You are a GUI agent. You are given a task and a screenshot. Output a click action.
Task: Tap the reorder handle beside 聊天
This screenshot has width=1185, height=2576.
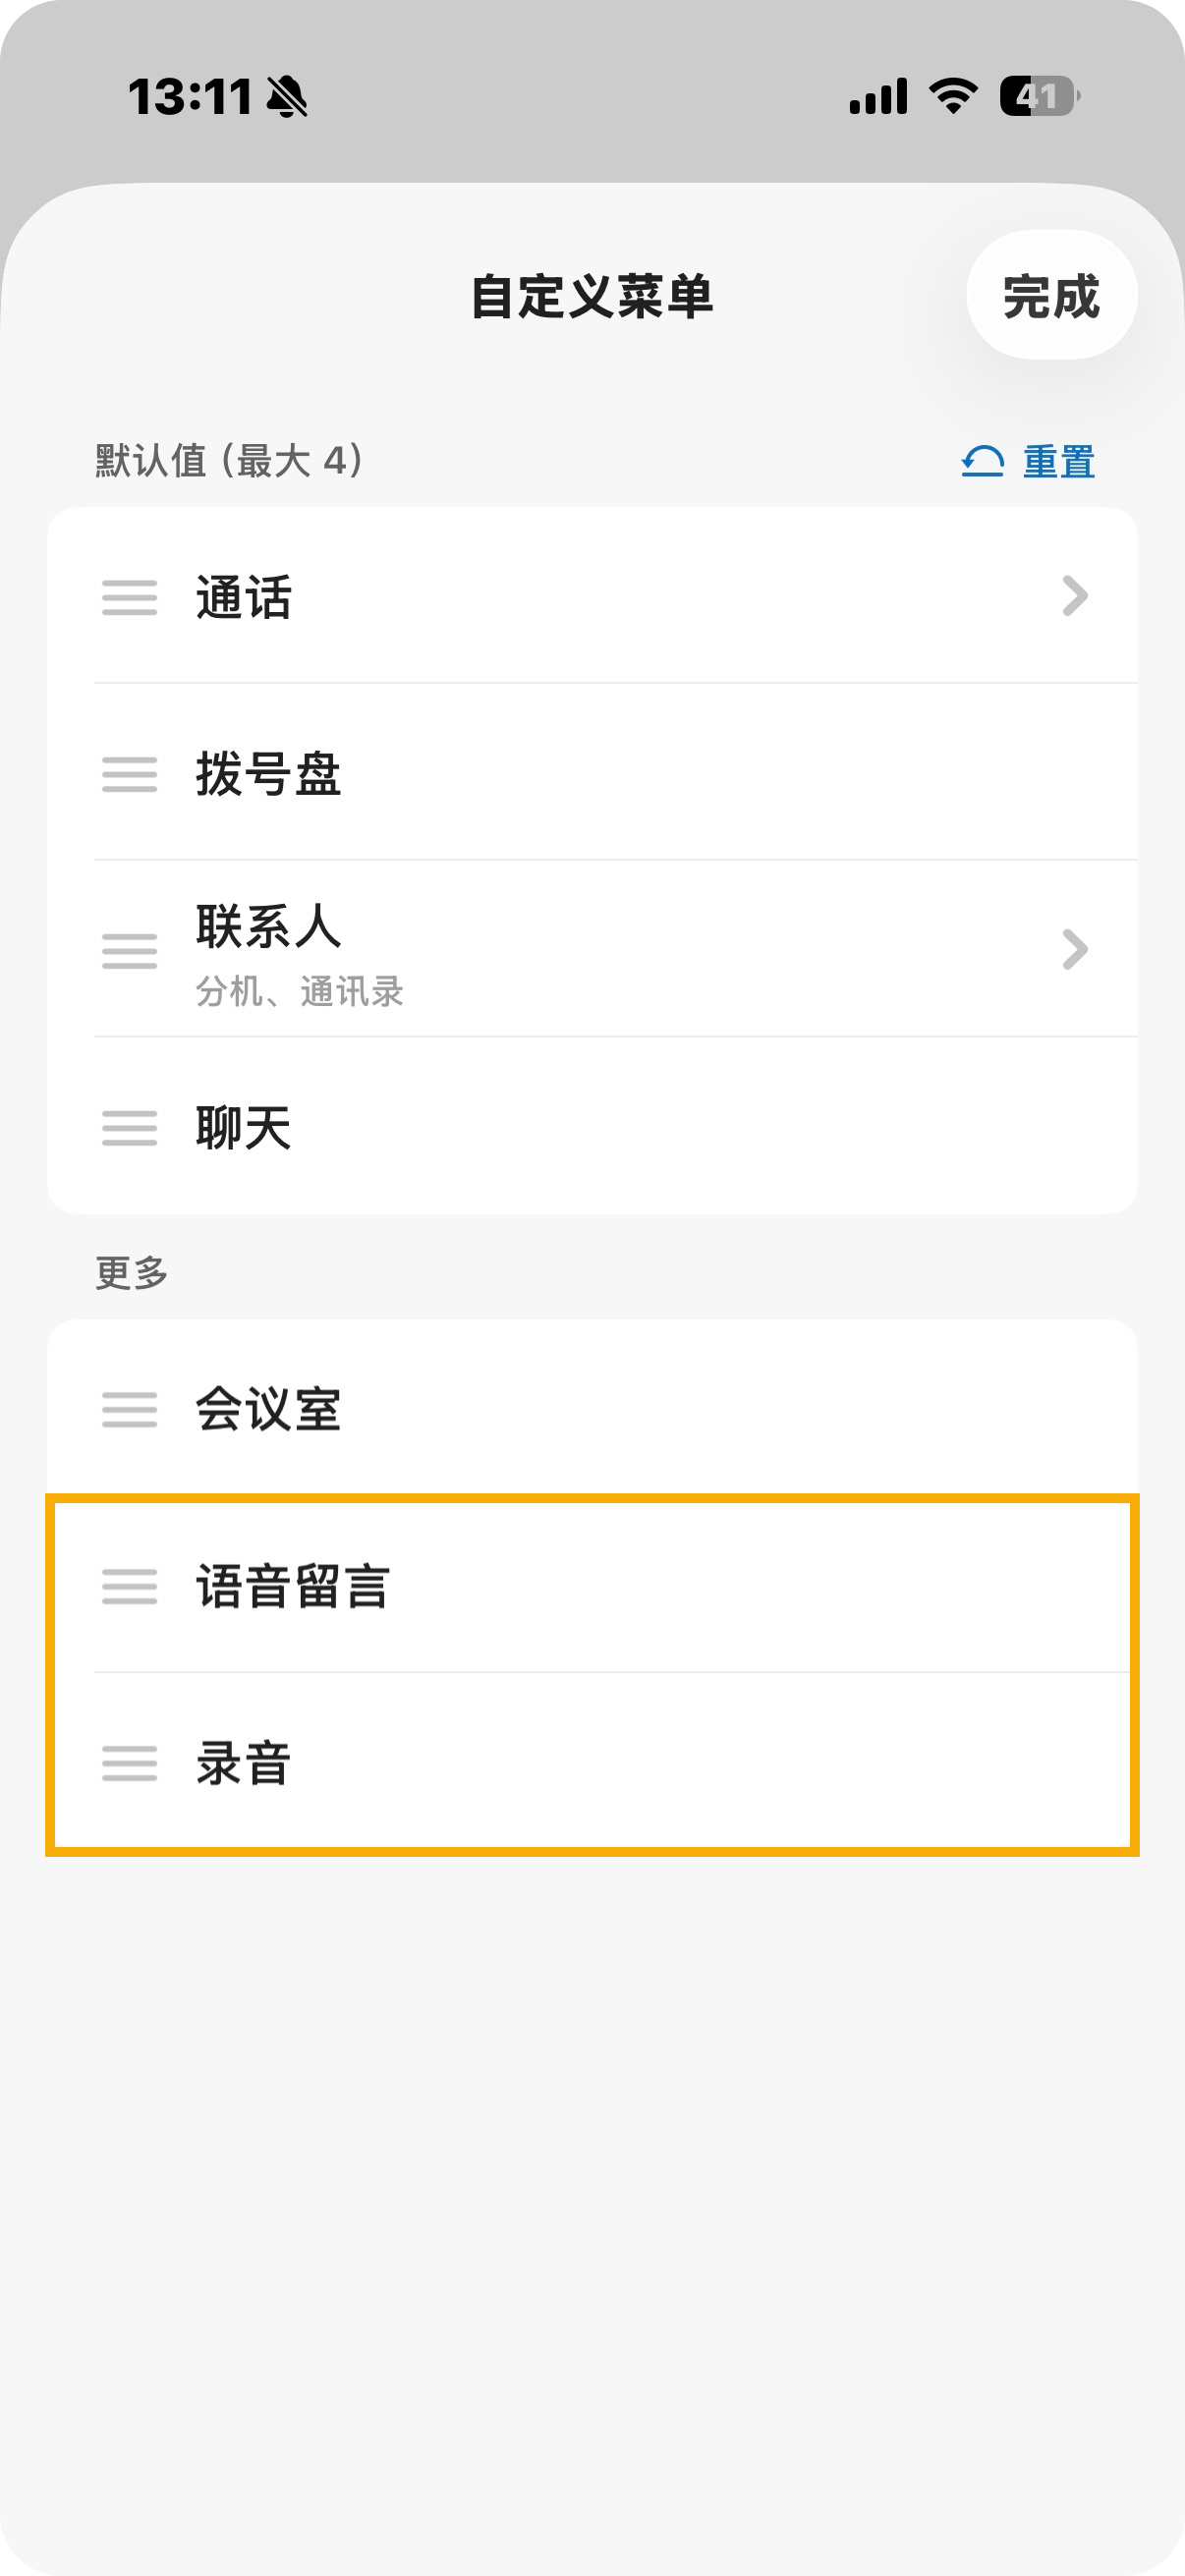point(130,1127)
